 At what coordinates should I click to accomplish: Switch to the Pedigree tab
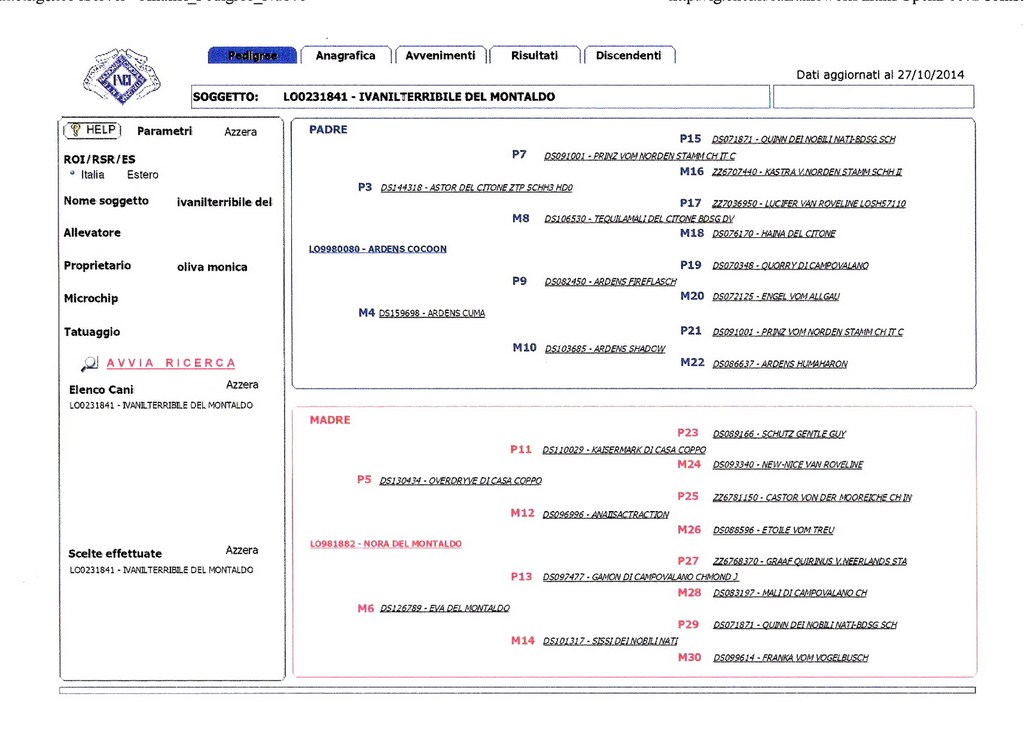(252, 56)
